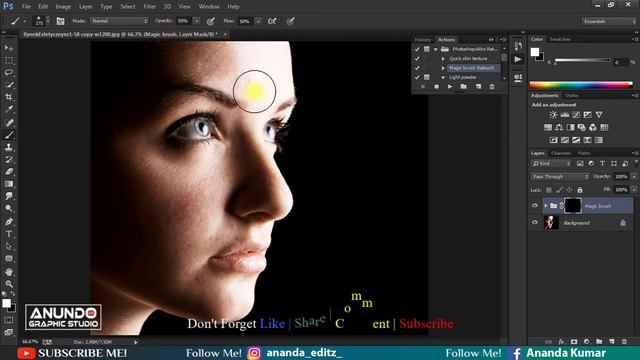Add layer mask at Layers panel bottom
The image size is (640, 360).
point(574,342)
